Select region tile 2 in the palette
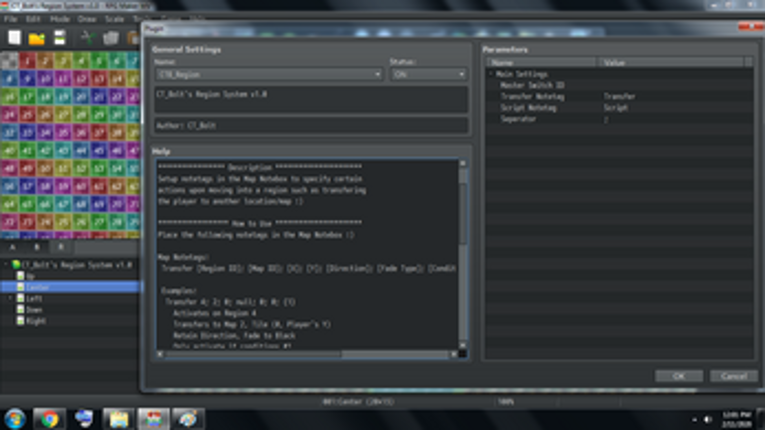The width and height of the screenshot is (765, 430). (45, 61)
